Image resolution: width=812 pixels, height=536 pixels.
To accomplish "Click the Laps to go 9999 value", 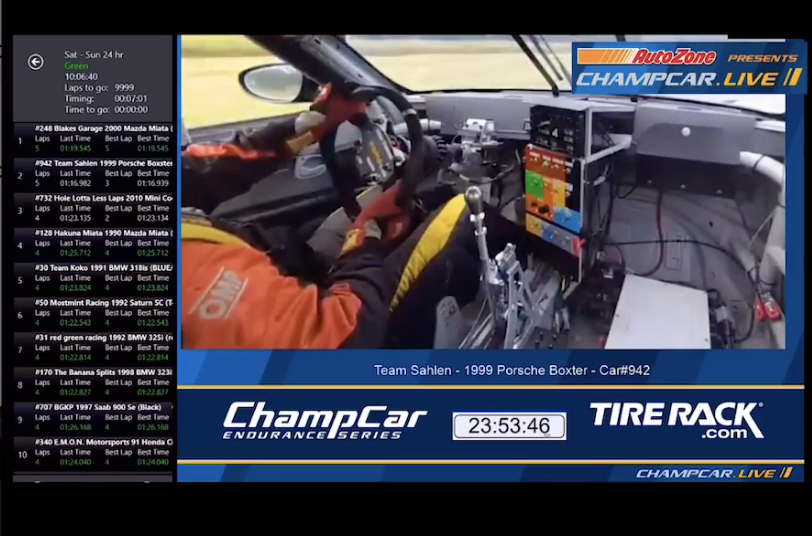I will [124, 88].
